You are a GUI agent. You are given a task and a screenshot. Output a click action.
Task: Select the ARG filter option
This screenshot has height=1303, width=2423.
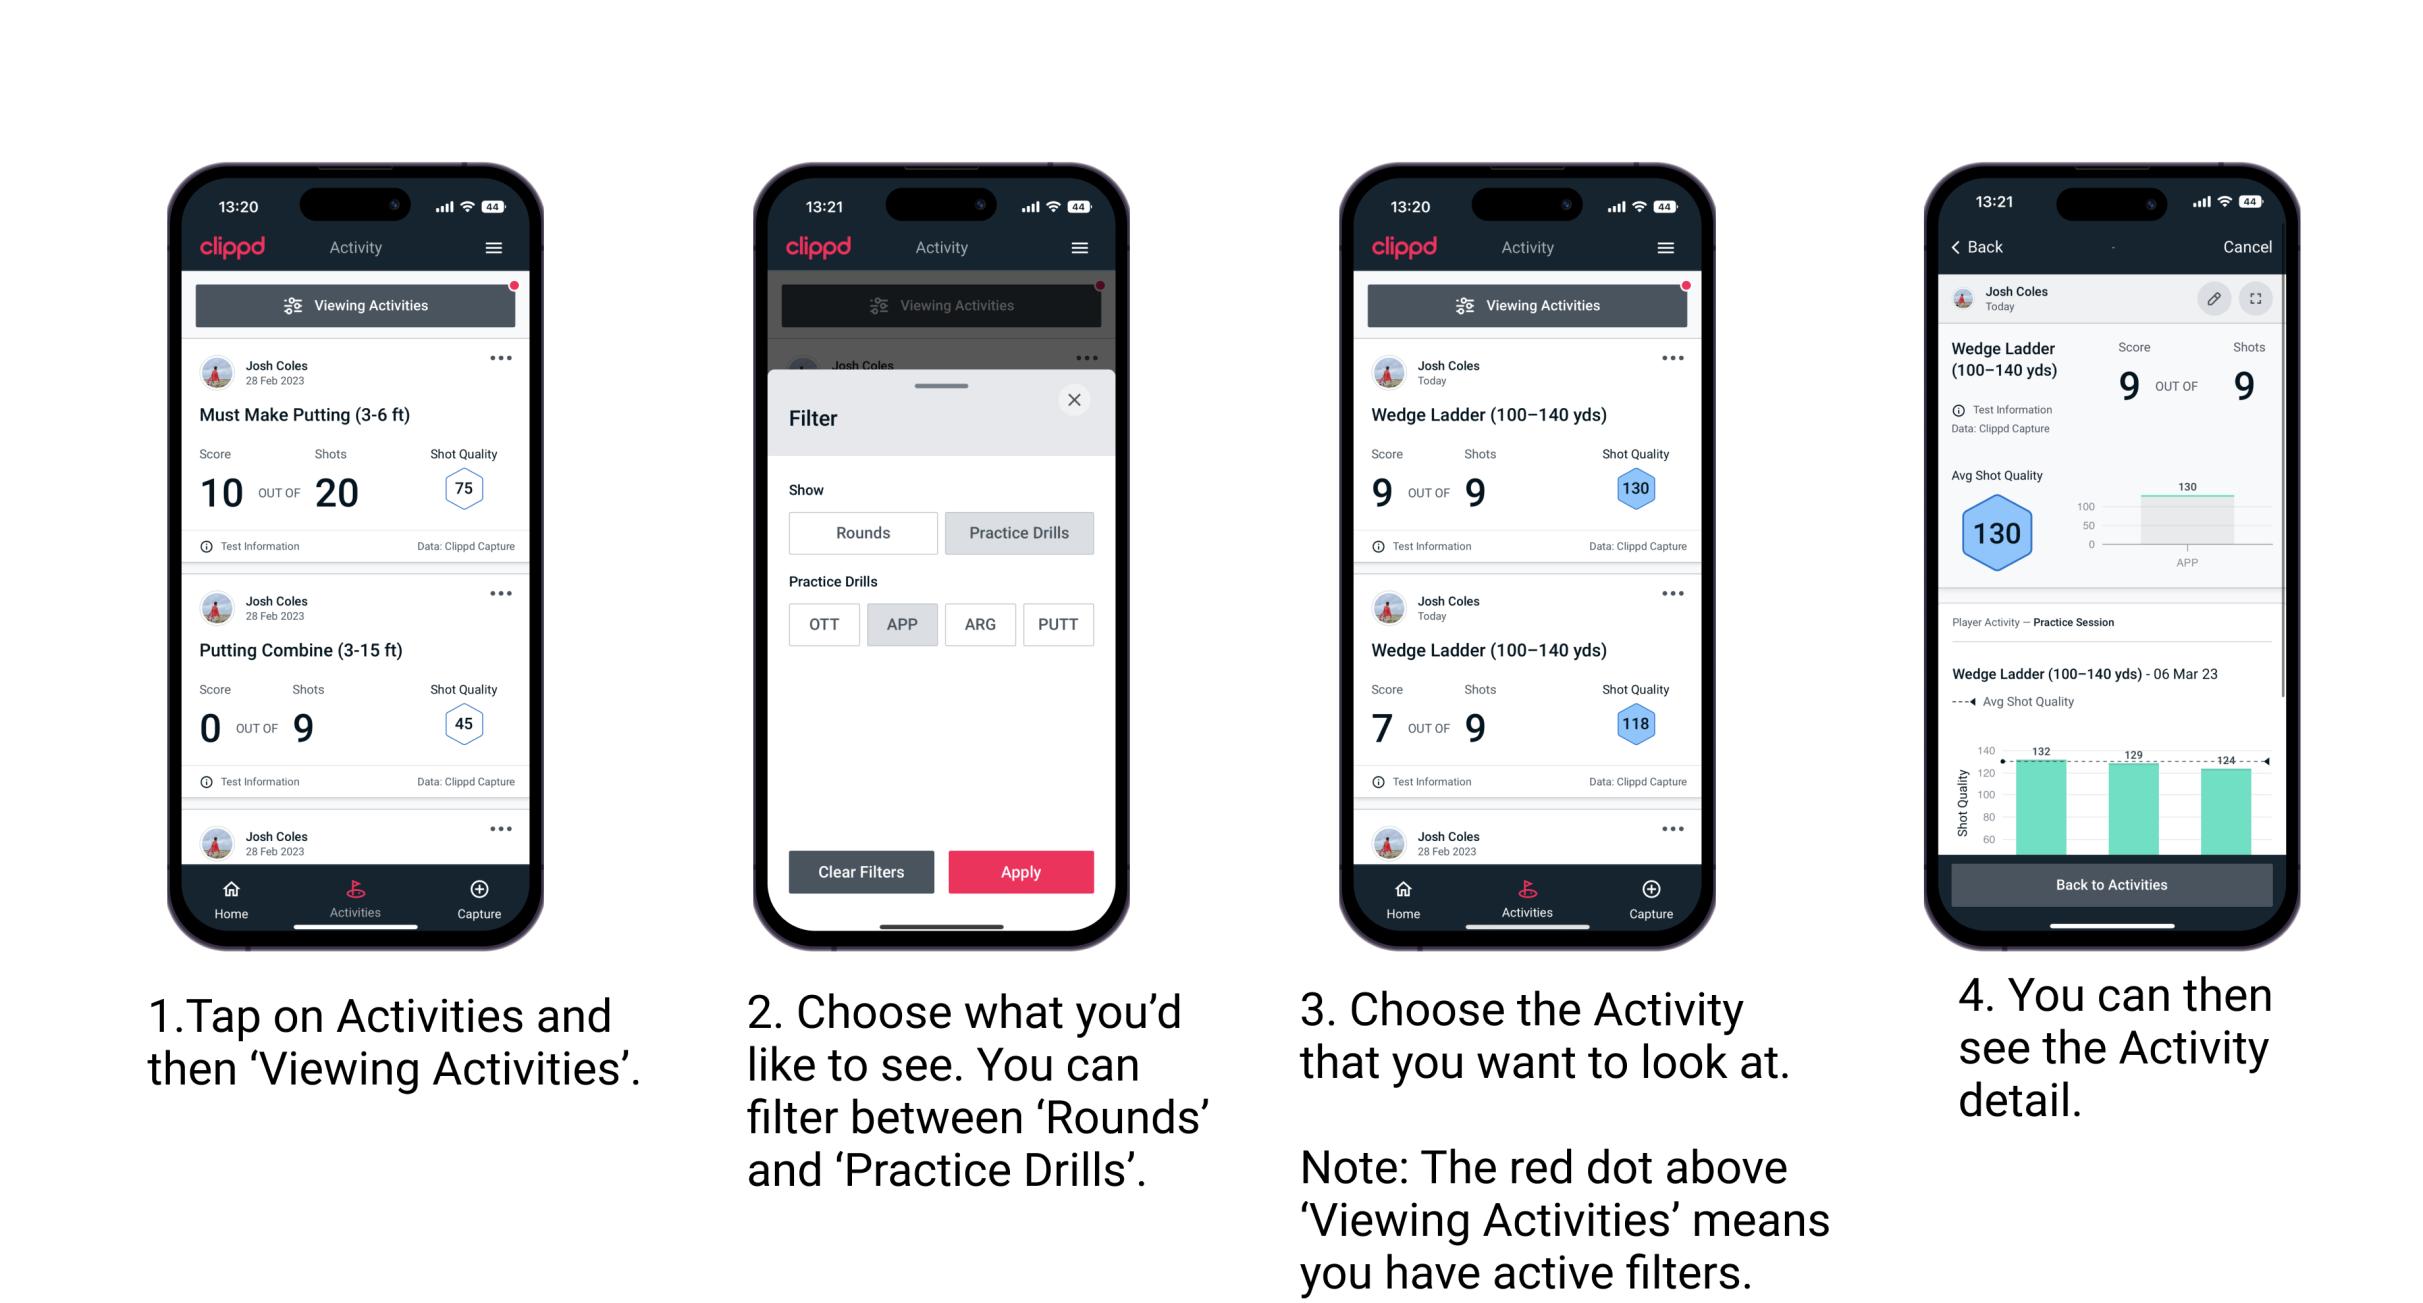979,623
